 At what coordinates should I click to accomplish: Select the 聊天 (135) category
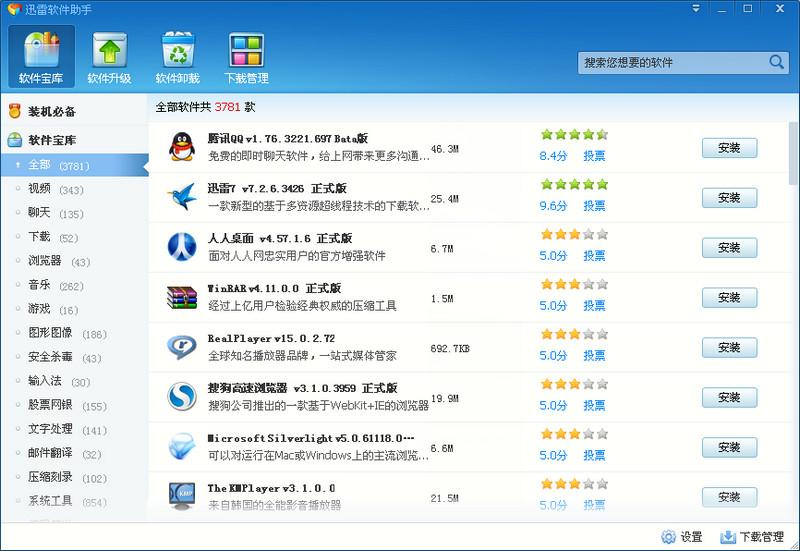coord(74,213)
